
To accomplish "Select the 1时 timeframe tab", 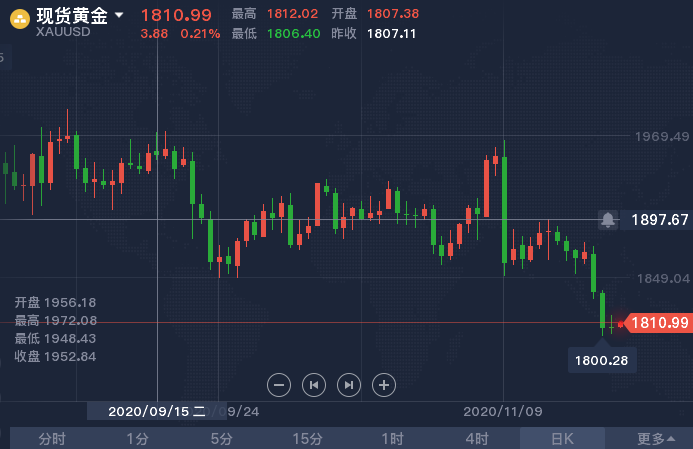I will 392,438.
